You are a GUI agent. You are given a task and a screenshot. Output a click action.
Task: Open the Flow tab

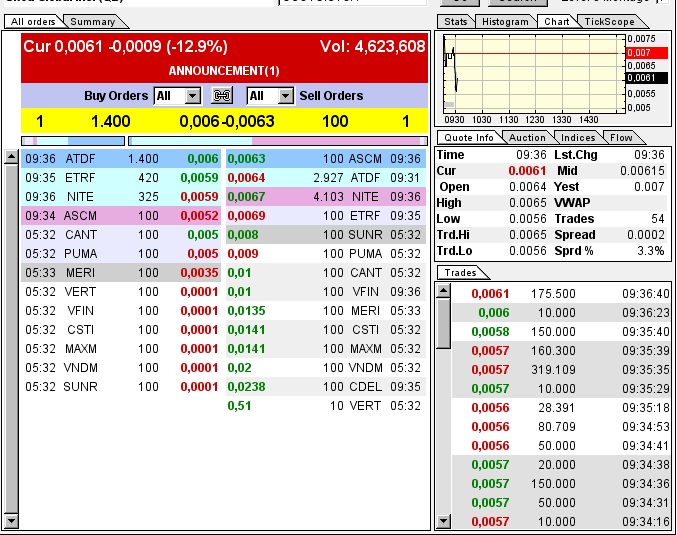point(621,137)
